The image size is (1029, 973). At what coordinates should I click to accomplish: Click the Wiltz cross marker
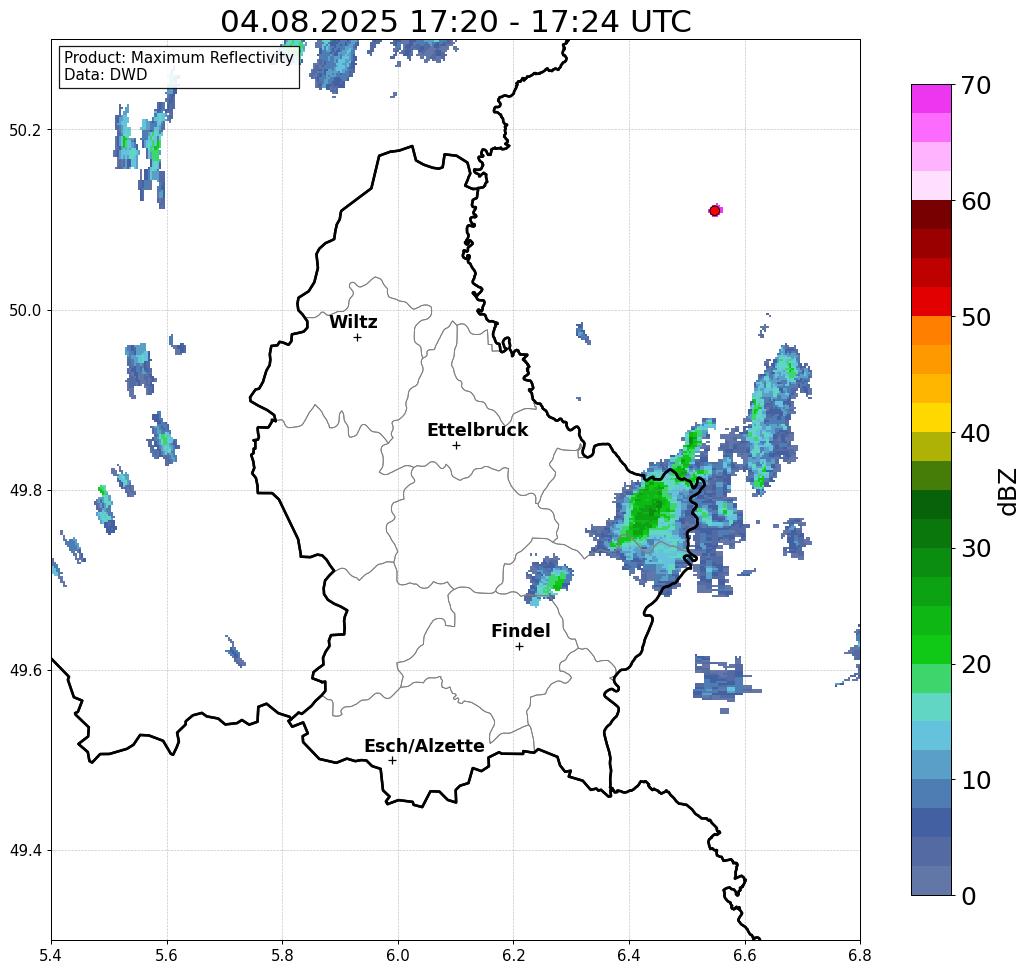(x=357, y=337)
